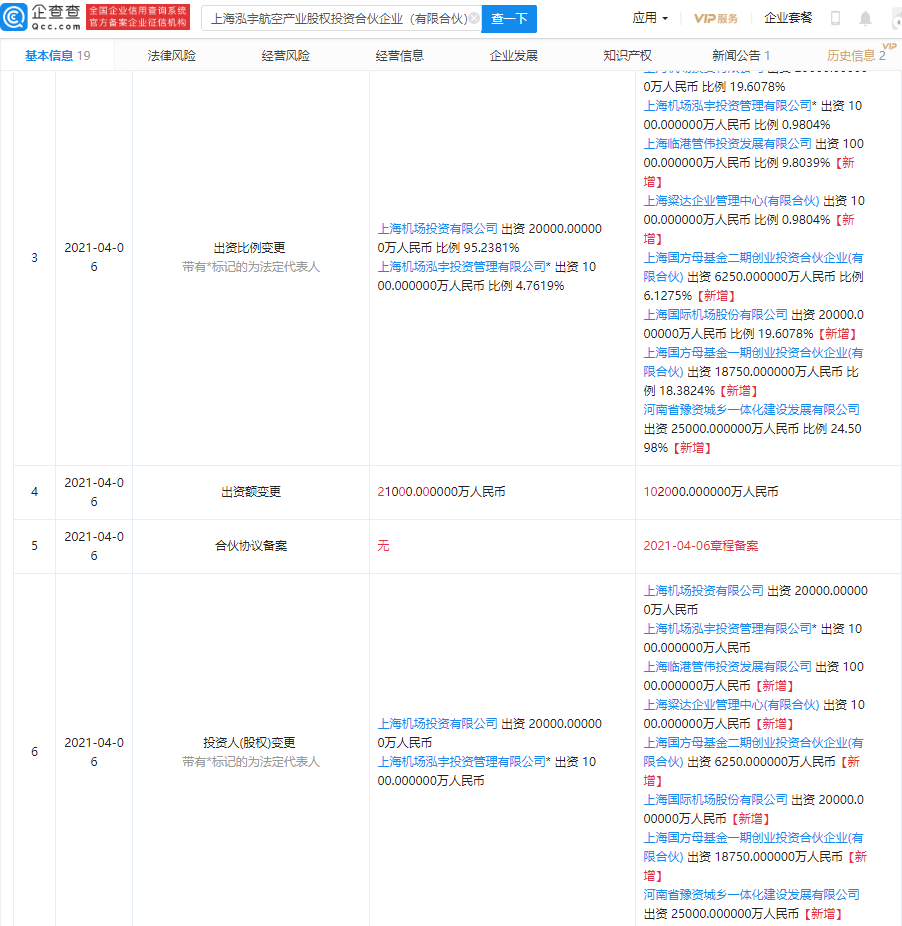Open 河南省豫资城乡一体化 link with 比例 24.5098%
902x926 pixels.
(751, 410)
